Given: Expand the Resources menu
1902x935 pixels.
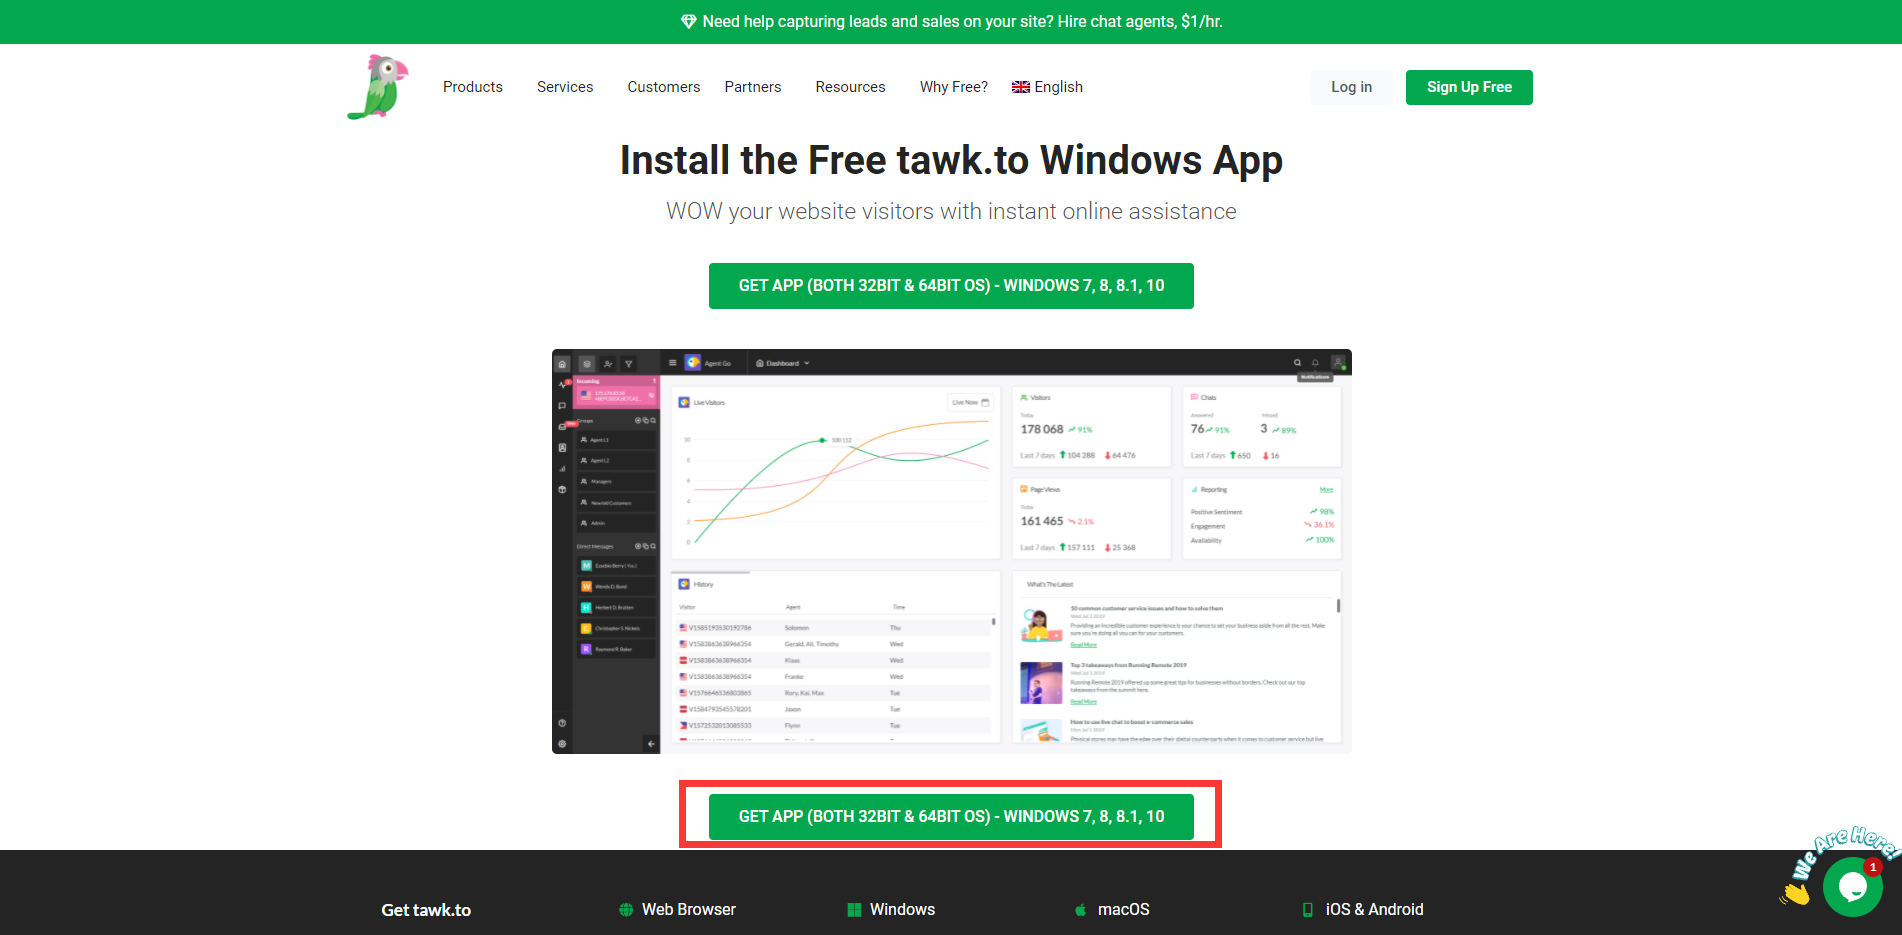Looking at the screenshot, I should coord(850,87).
